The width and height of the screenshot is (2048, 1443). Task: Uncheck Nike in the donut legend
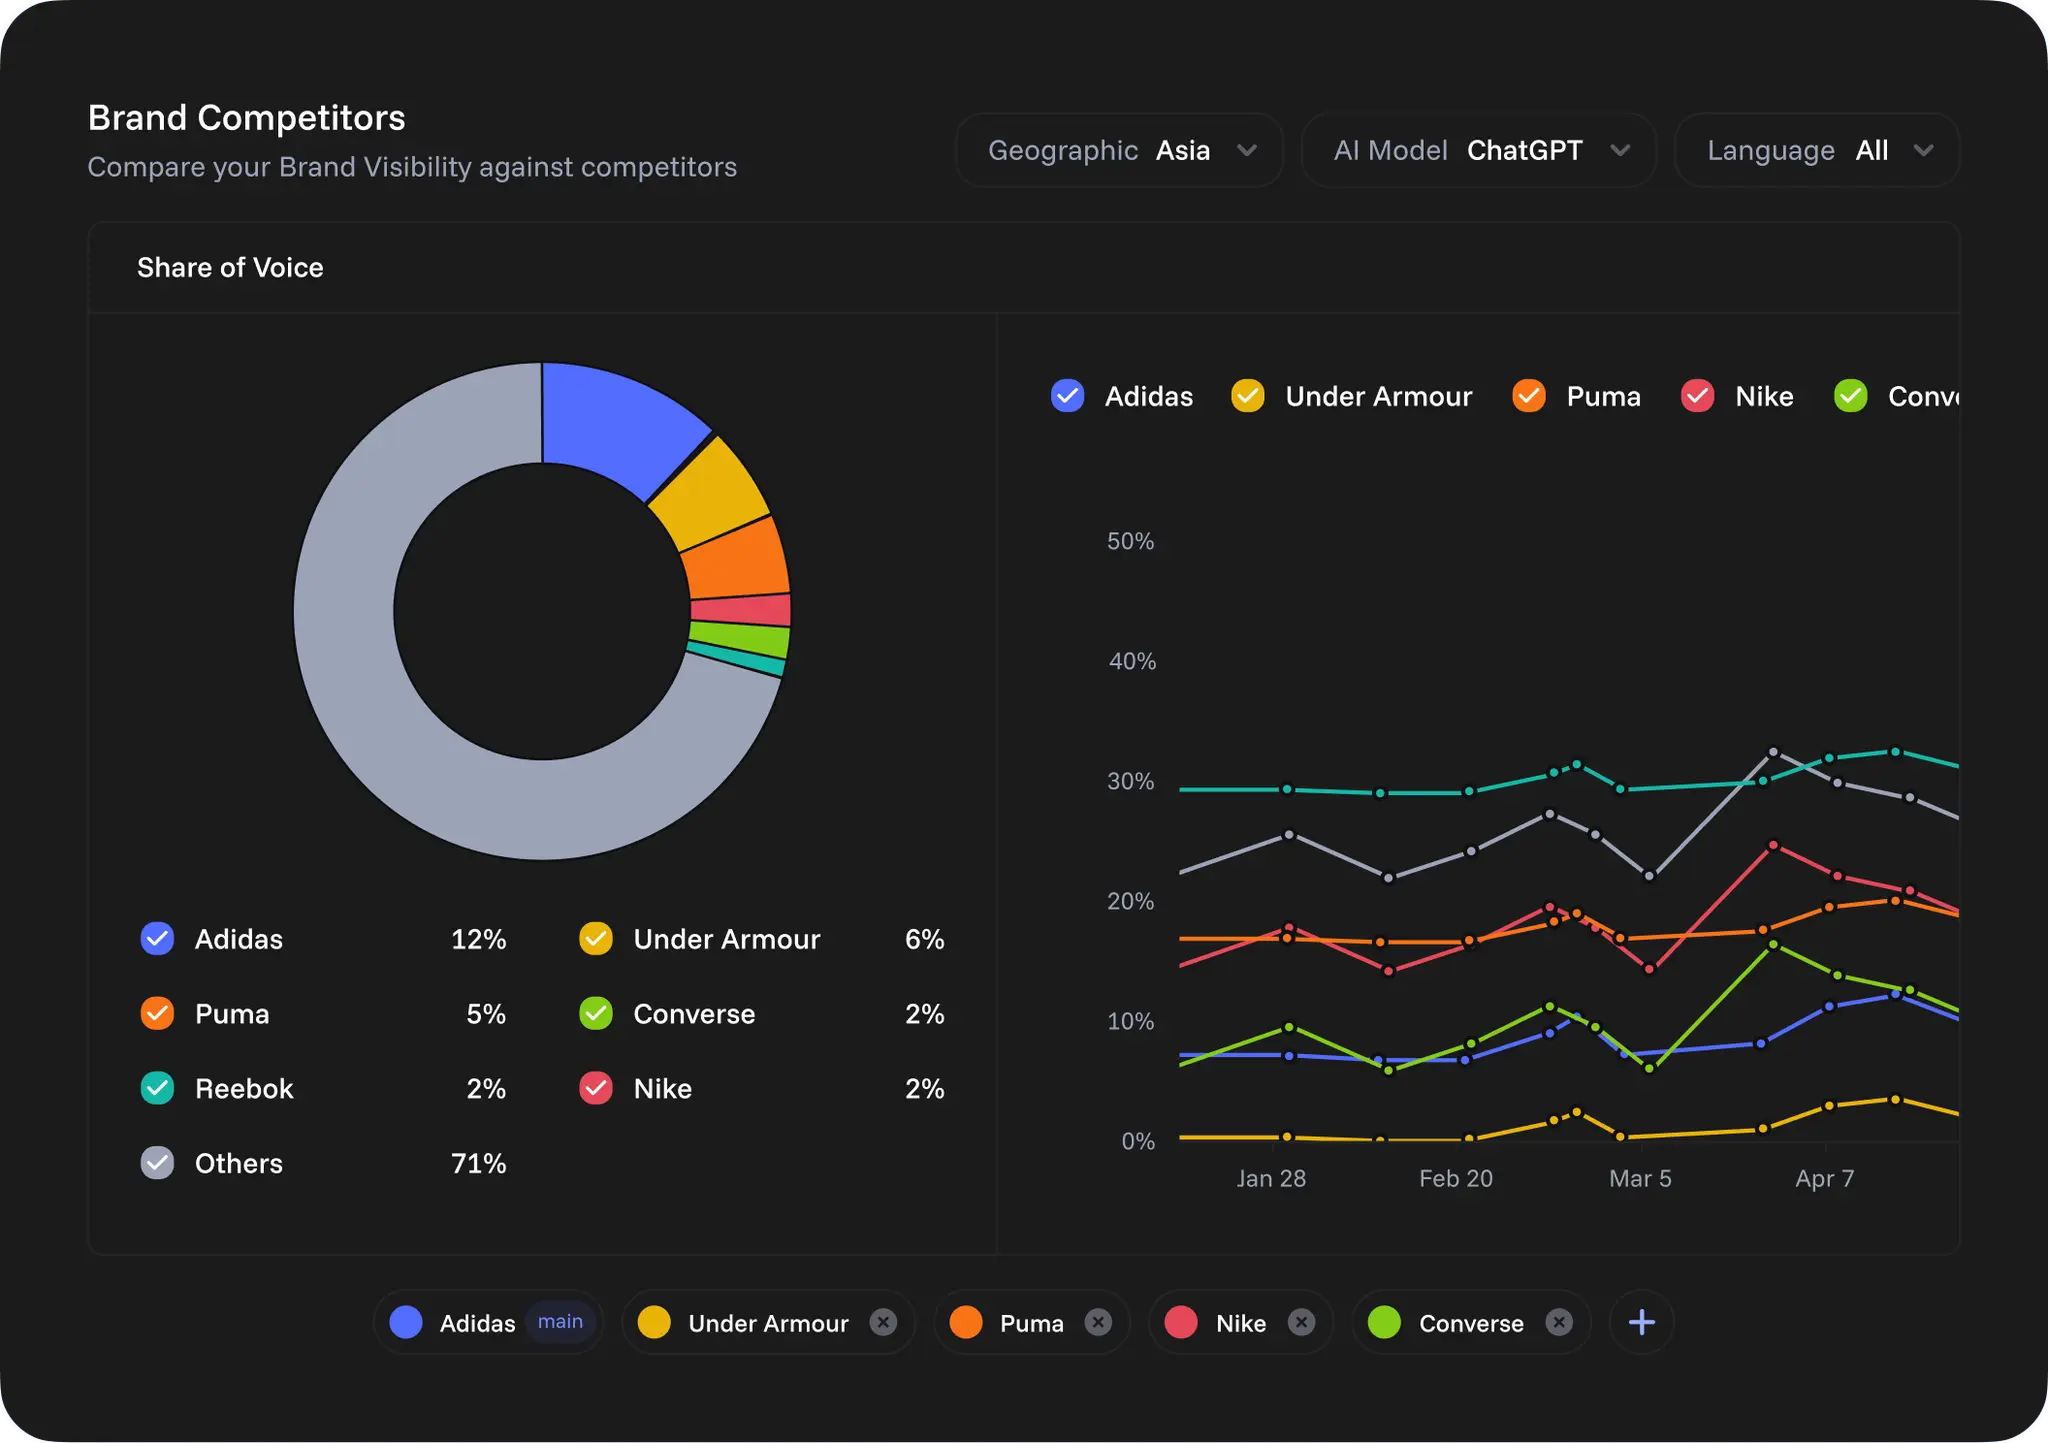tap(596, 1088)
